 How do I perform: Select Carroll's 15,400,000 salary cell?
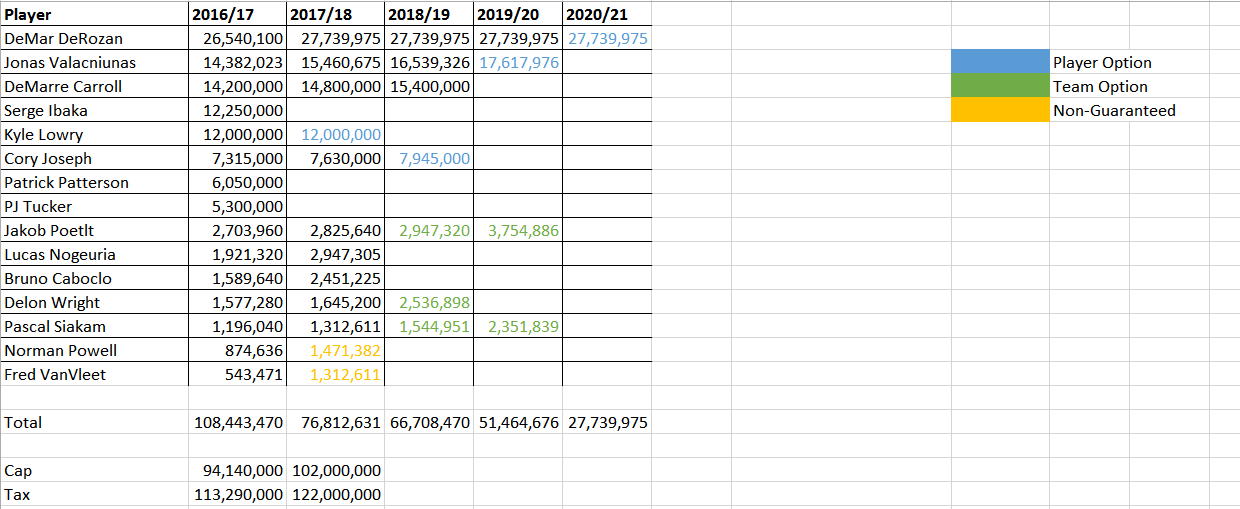click(x=429, y=86)
